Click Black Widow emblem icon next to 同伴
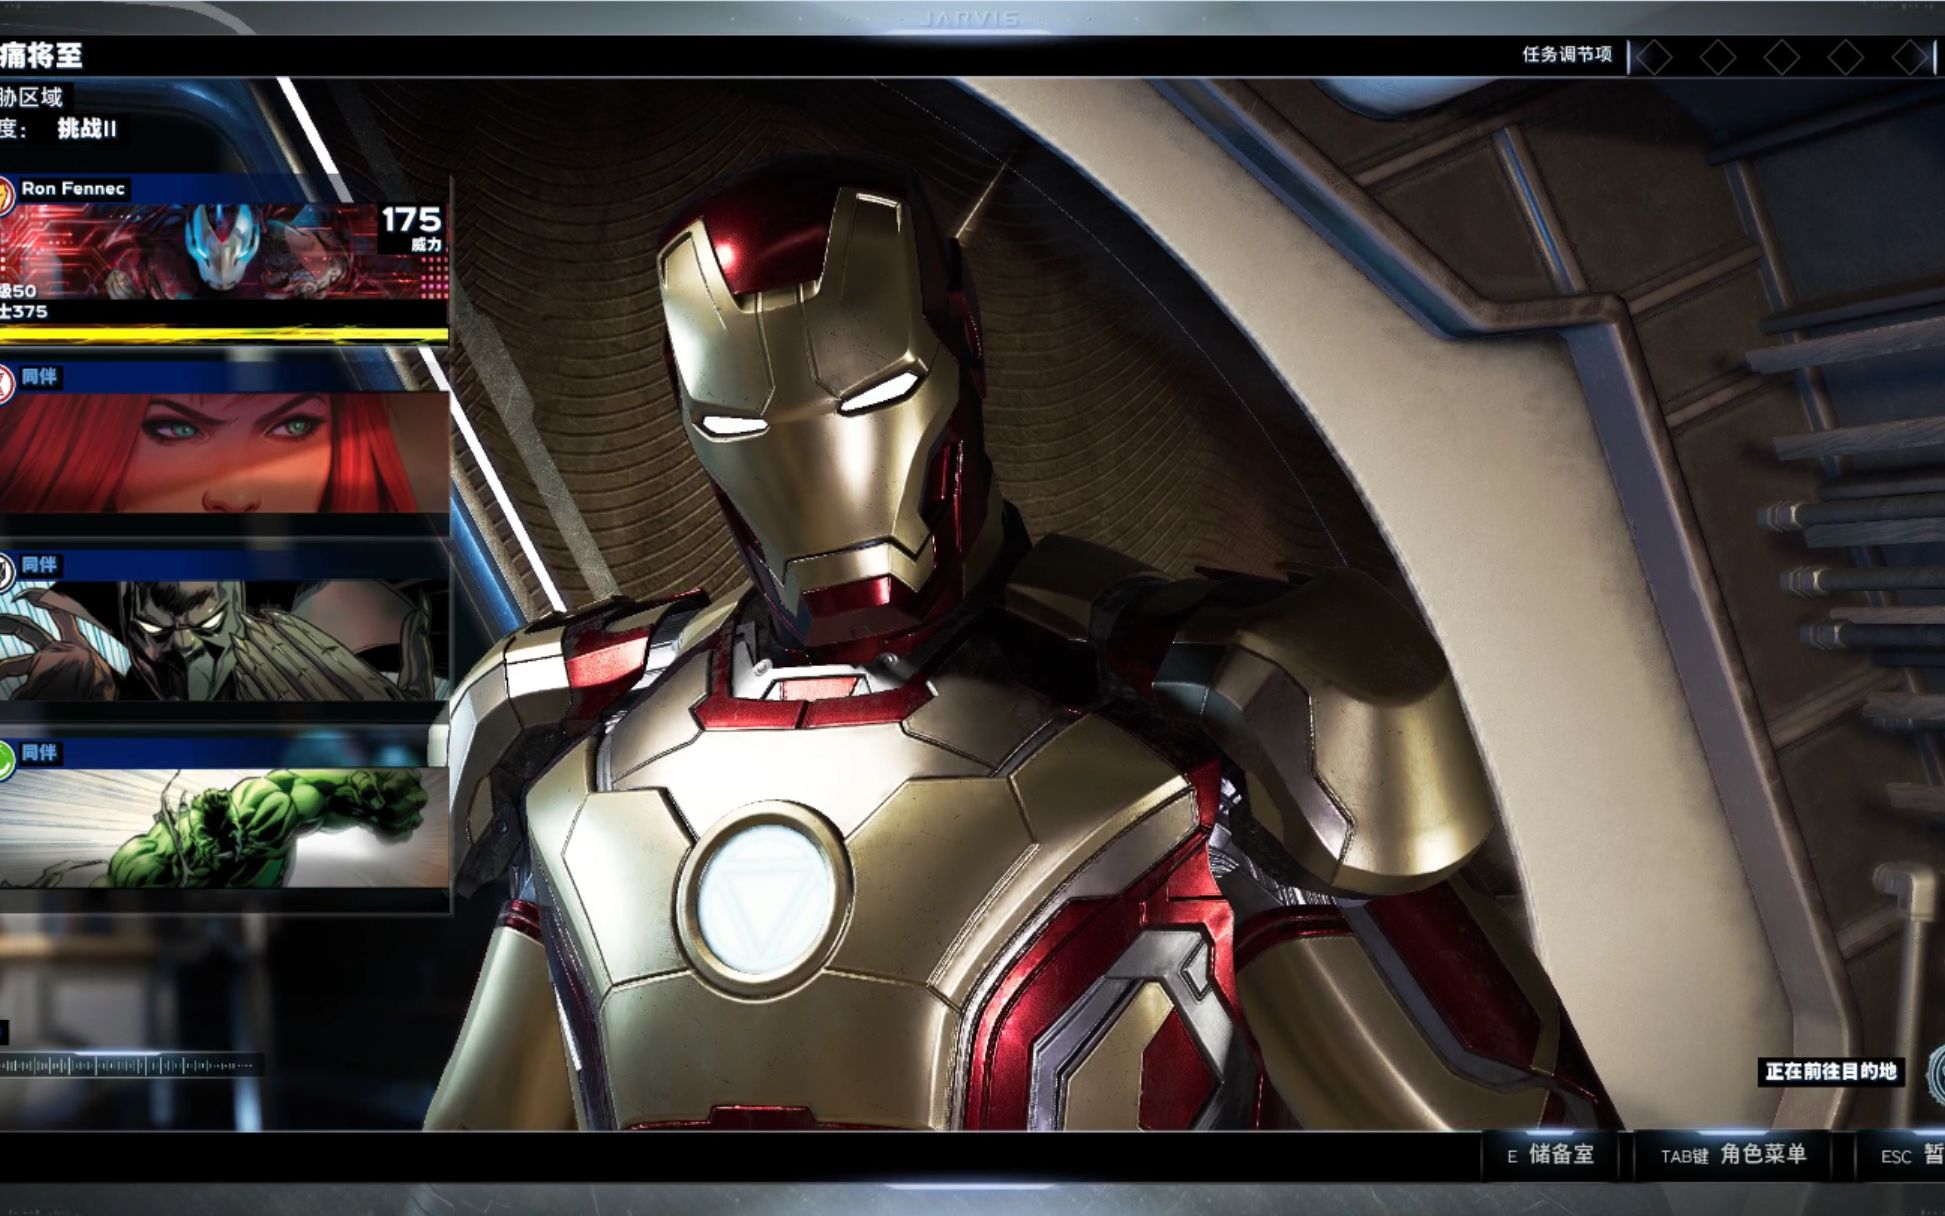The height and width of the screenshot is (1216, 1945). (5, 383)
